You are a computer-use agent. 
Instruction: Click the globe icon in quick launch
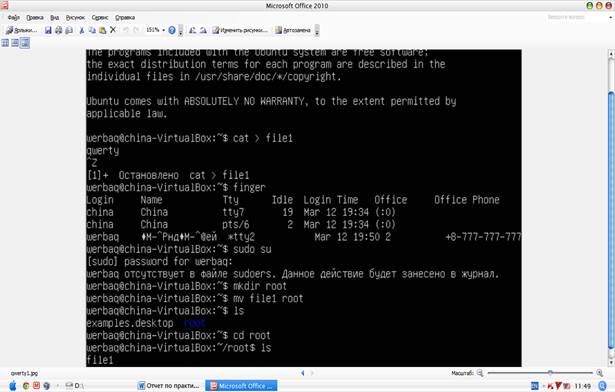[x=47, y=386]
